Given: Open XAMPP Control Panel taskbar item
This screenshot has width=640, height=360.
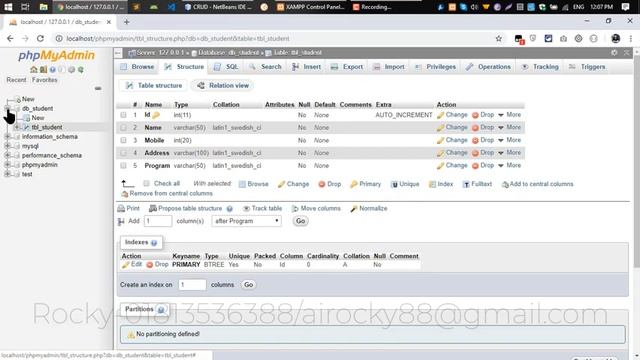Looking at the screenshot, I should pyautogui.click(x=311, y=7).
